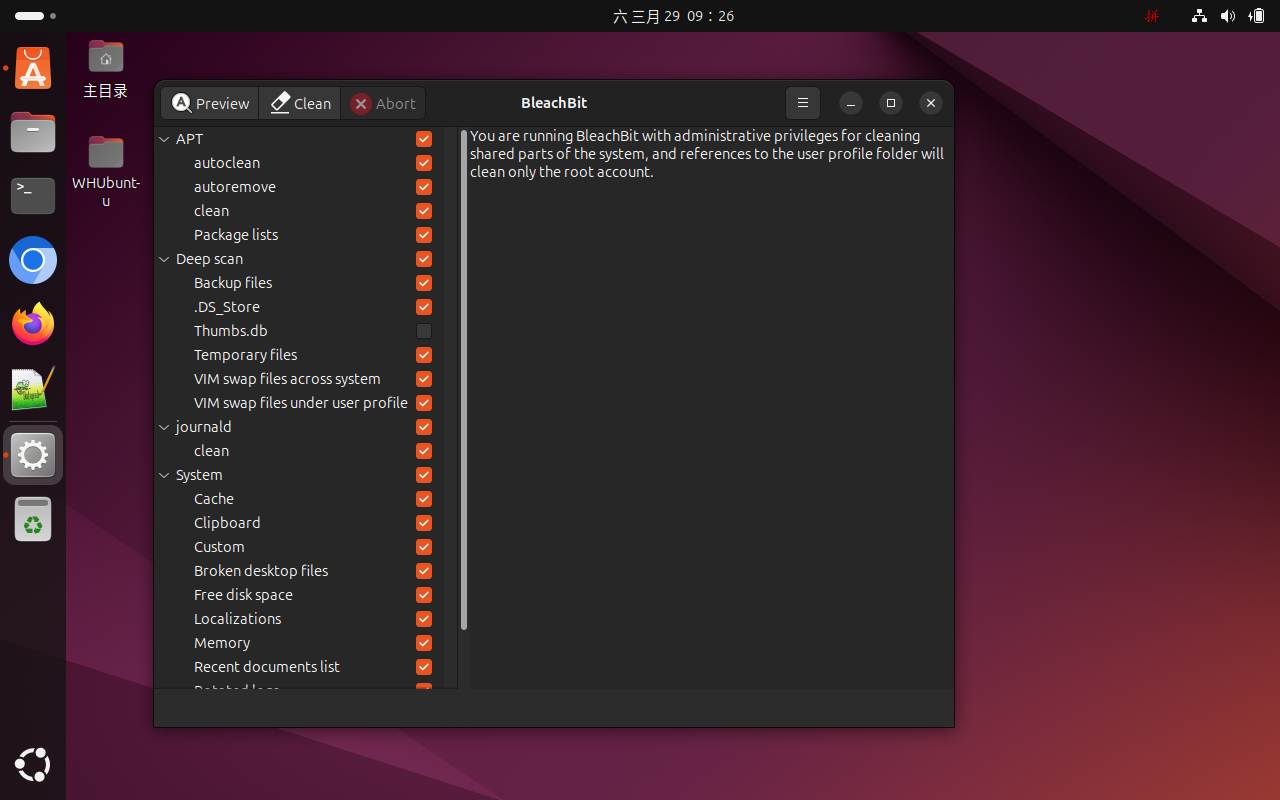The height and width of the screenshot is (800, 1280).
Task: Open Ubuntu App Center from dock
Action: coord(33,68)
